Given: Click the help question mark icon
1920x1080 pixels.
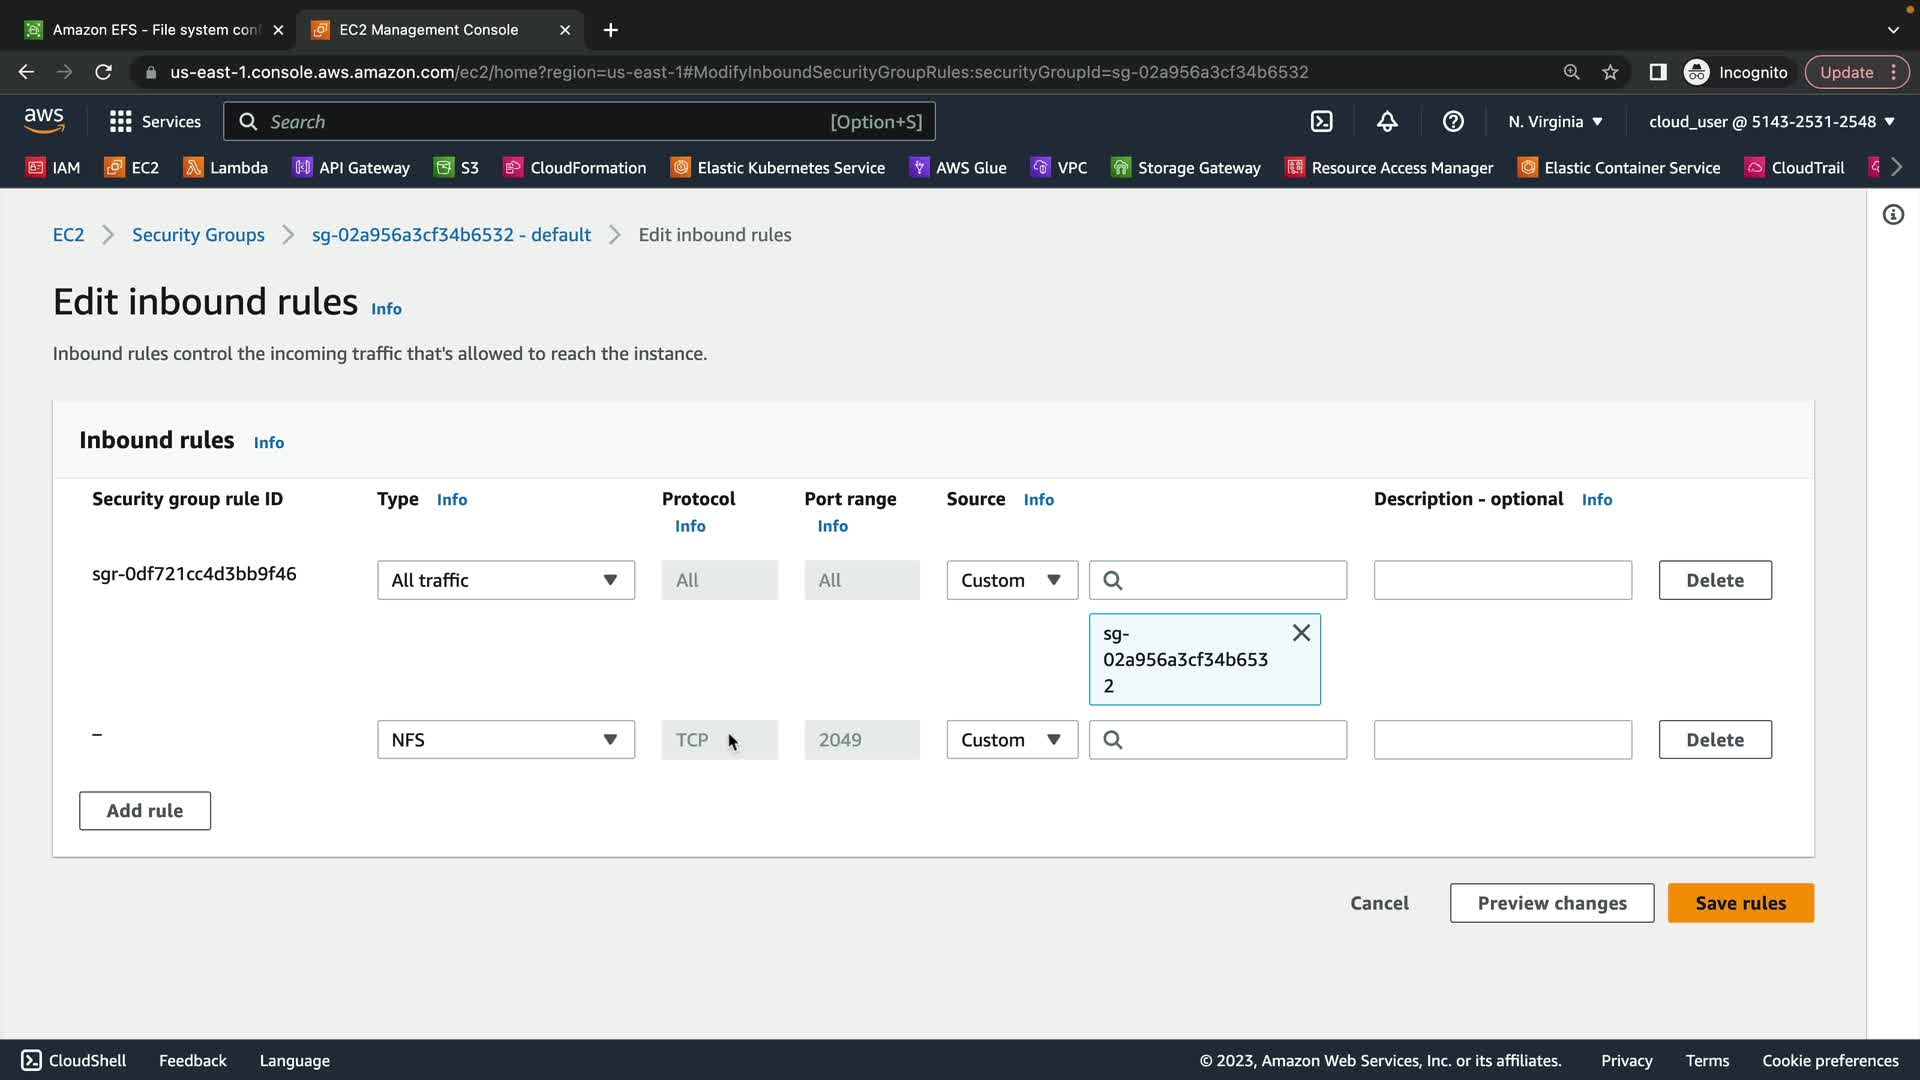Looking at the screenshot, I should [1453, 121].
